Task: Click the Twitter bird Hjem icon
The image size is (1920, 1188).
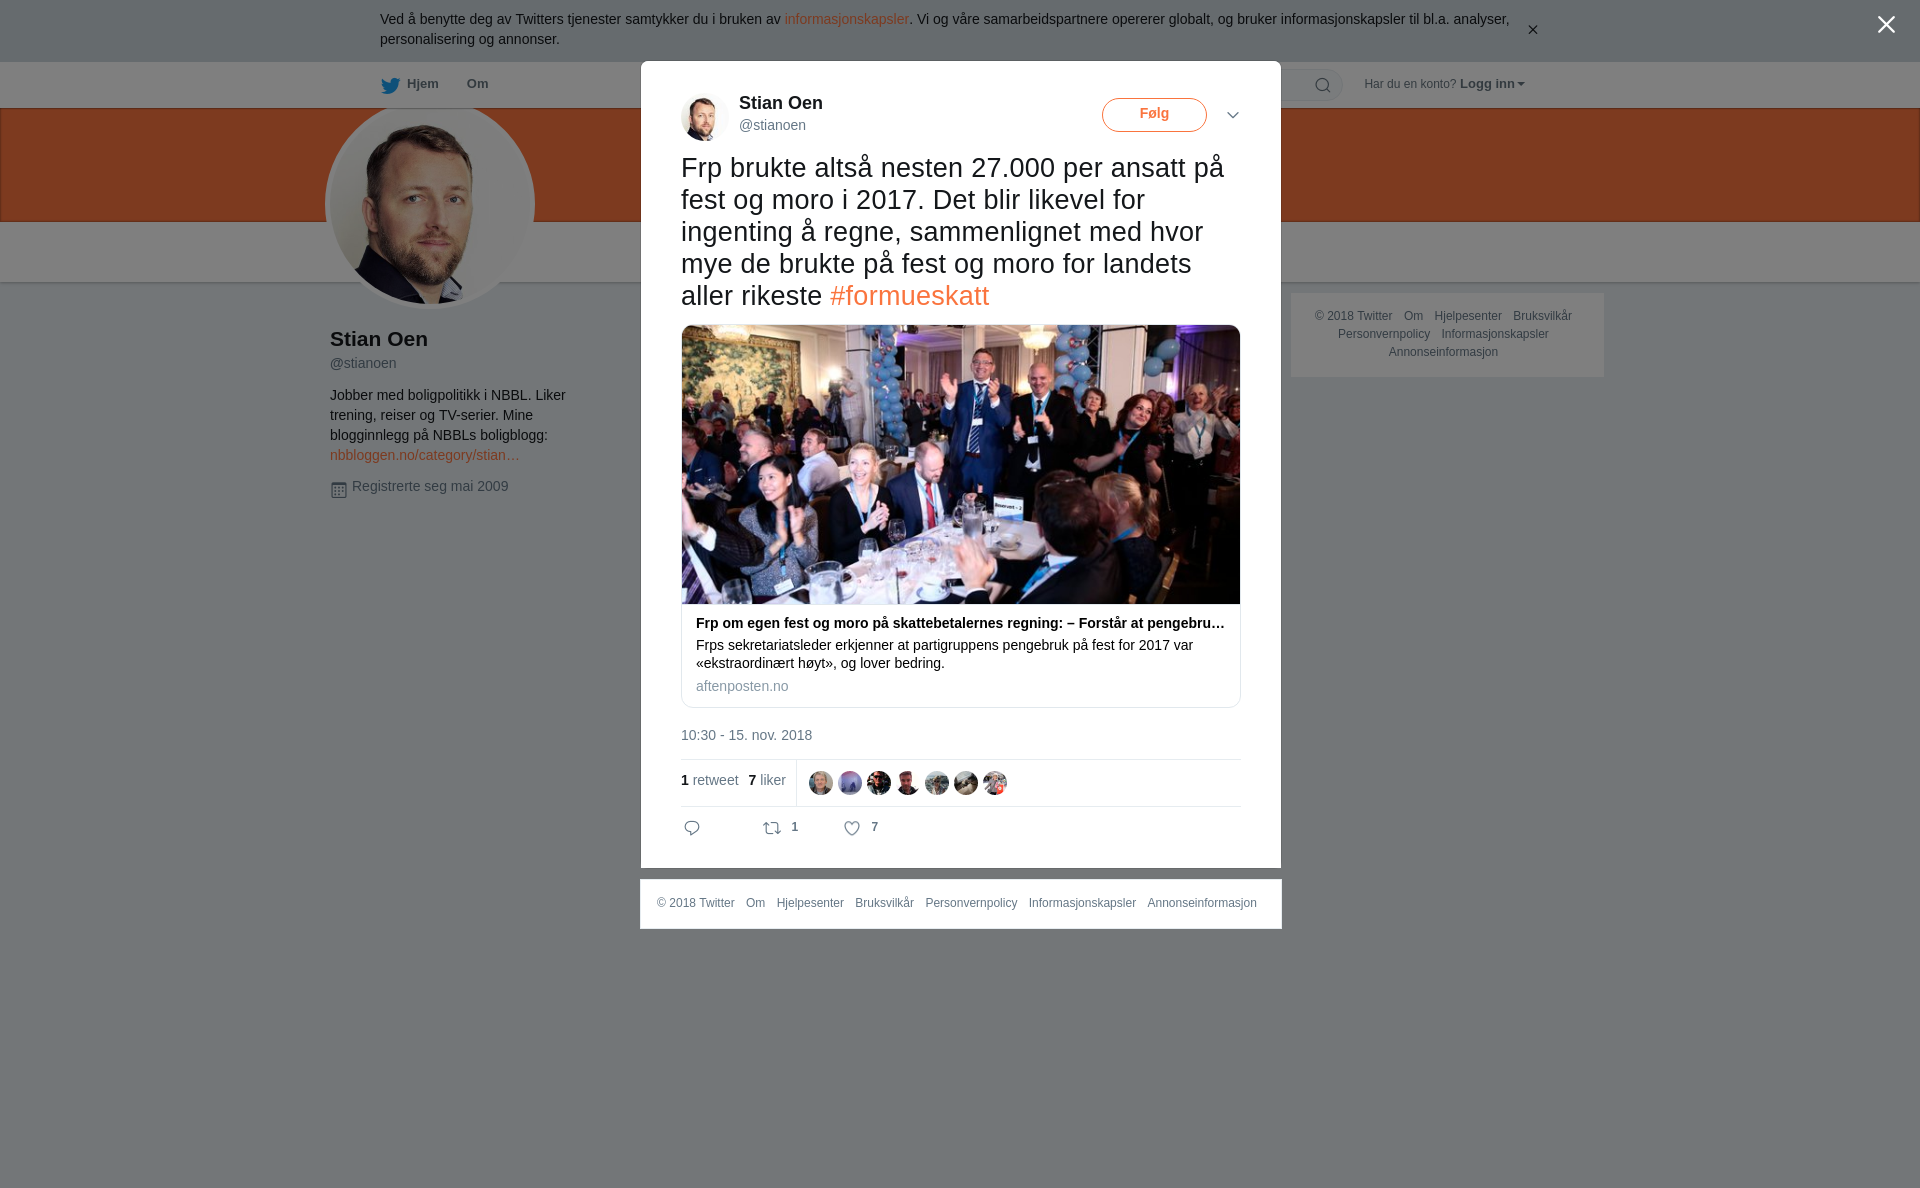Action: tap(390, 85)
